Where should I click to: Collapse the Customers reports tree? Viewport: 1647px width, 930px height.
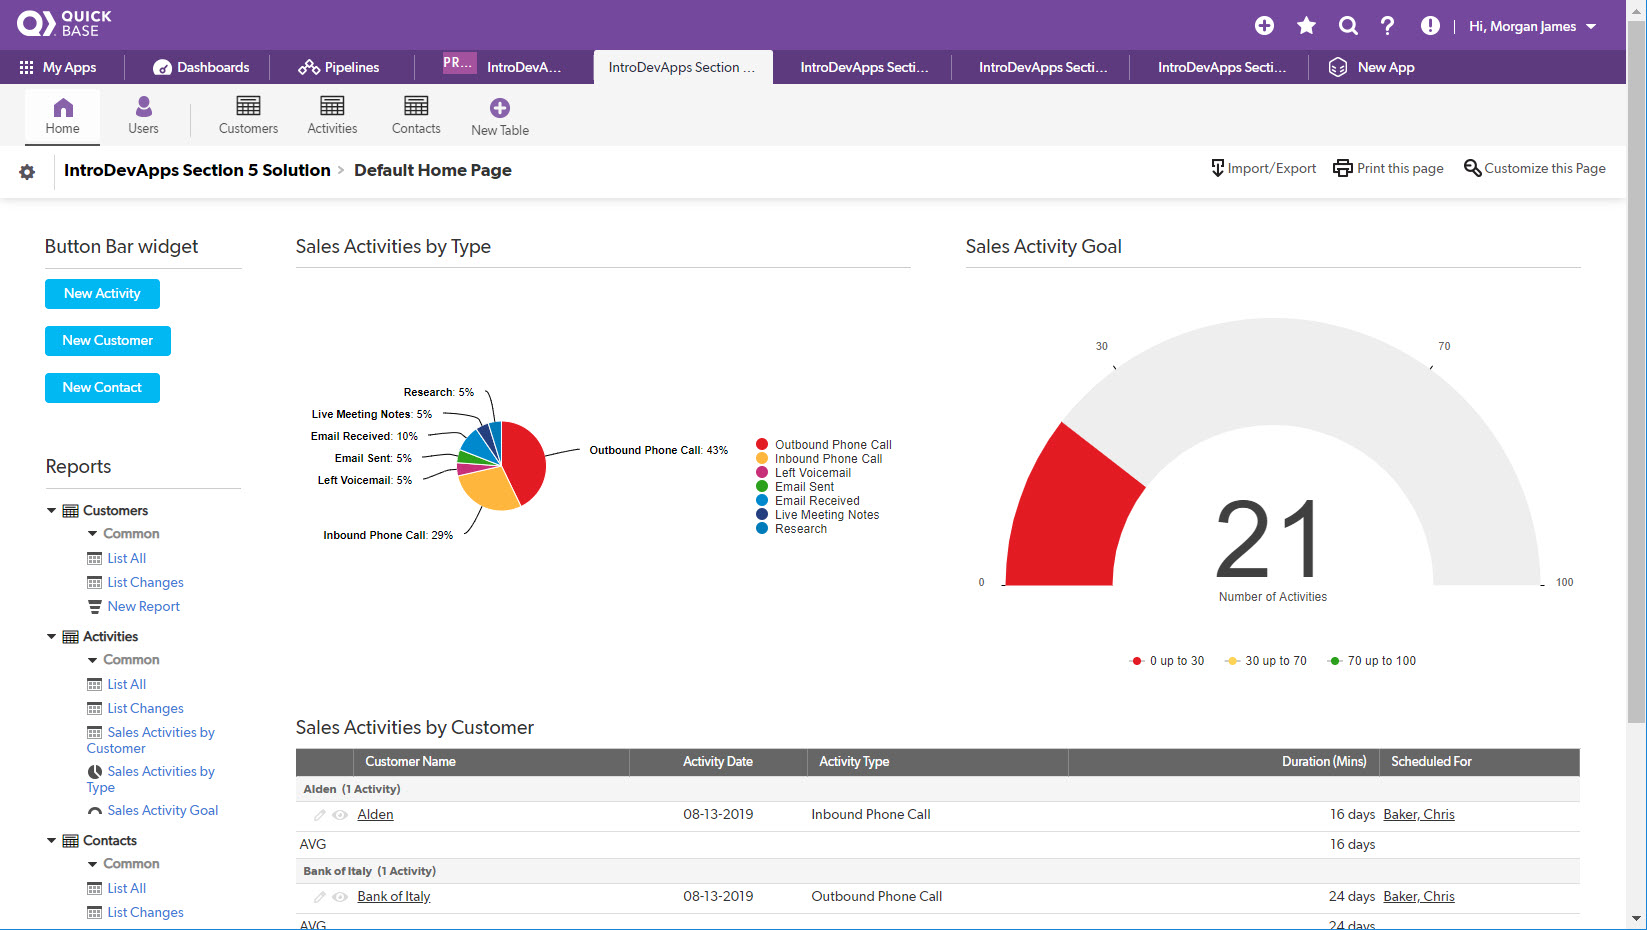click(52, 511)
